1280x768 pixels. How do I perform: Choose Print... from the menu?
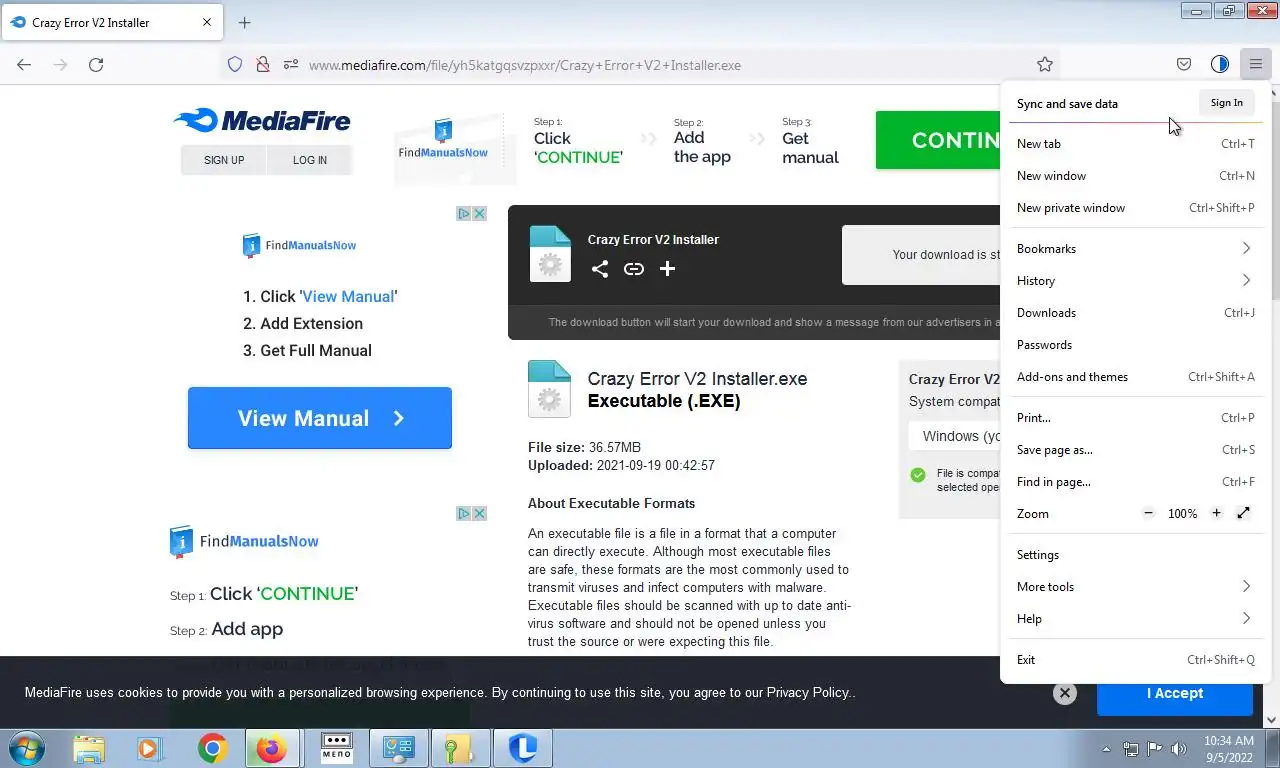click(x=1135, y=417)
